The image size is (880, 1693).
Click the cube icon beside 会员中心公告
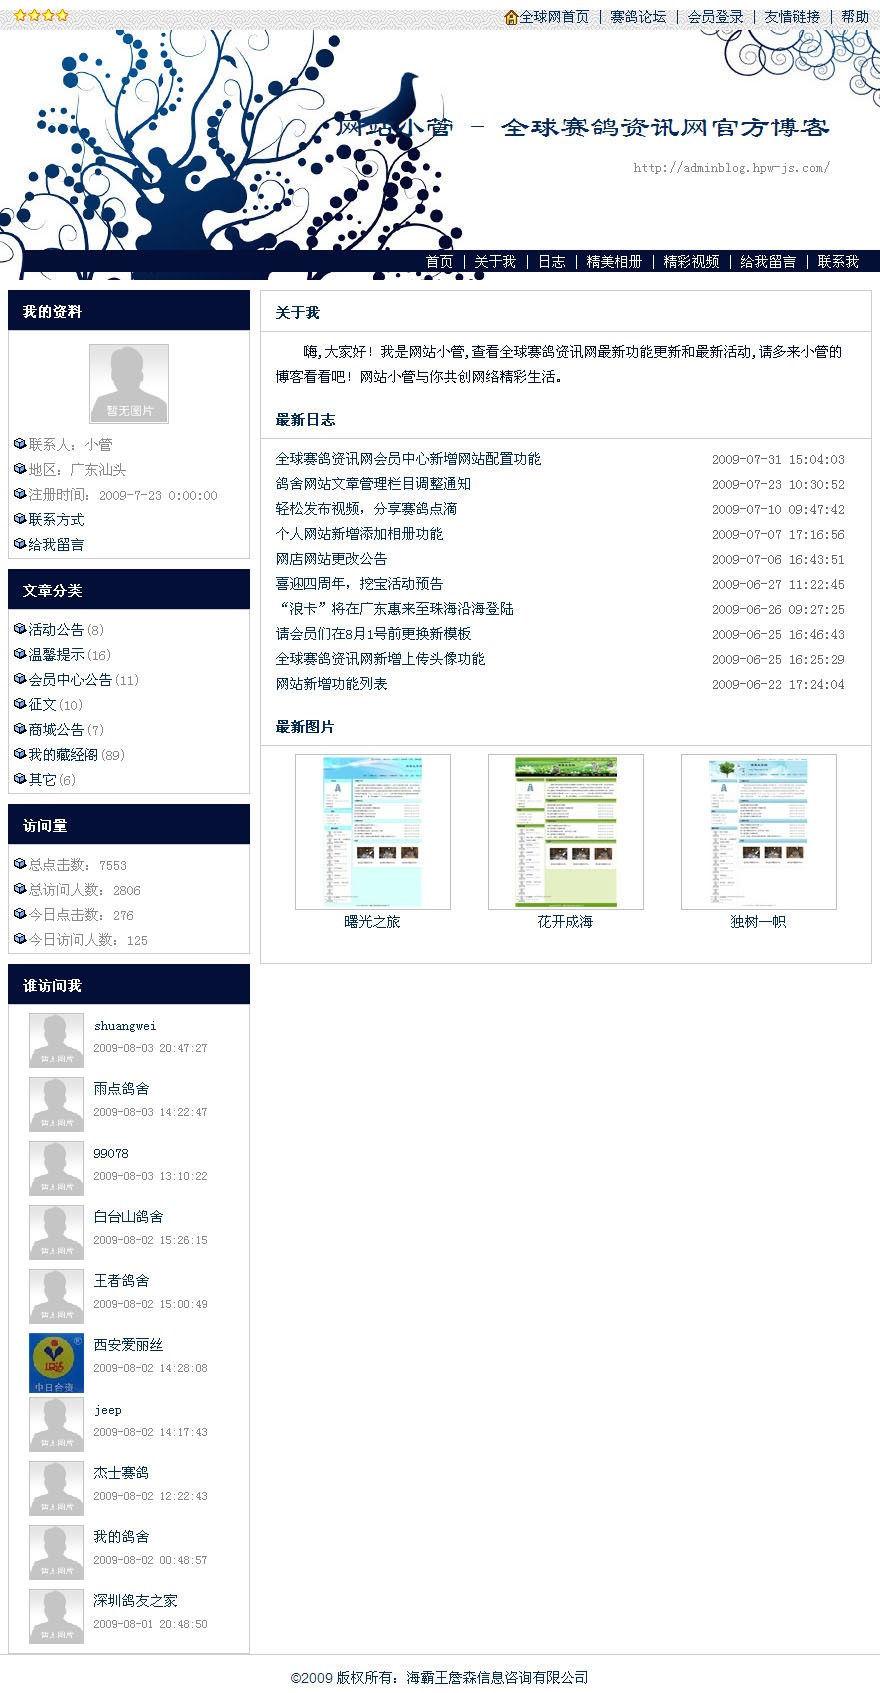pos(20,679)
